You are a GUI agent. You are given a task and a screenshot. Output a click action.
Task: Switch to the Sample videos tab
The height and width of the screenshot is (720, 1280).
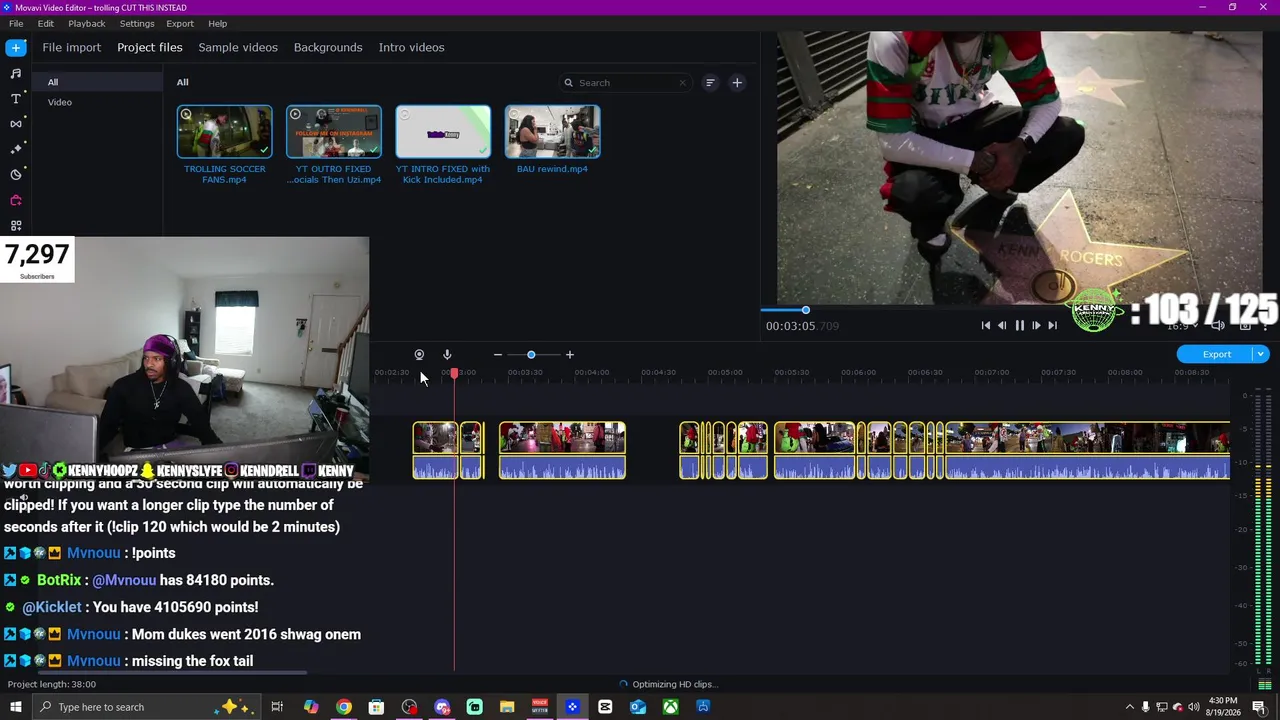point(238,47)
